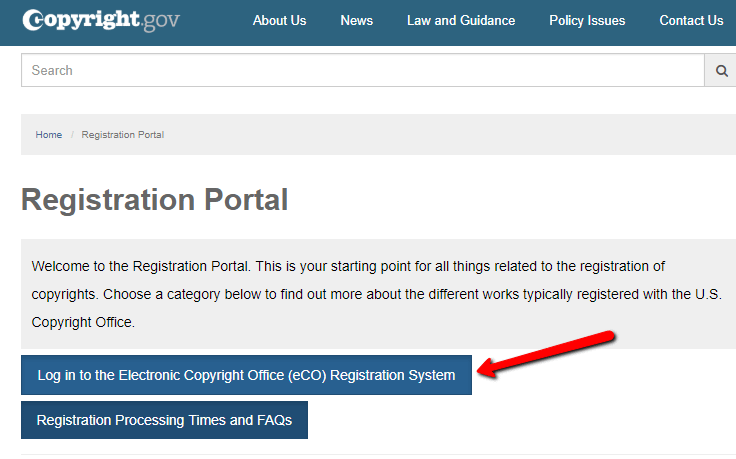Click the Copyright.gov logo
This screenshot has width=736, height=459.
(x=101, y=20)
